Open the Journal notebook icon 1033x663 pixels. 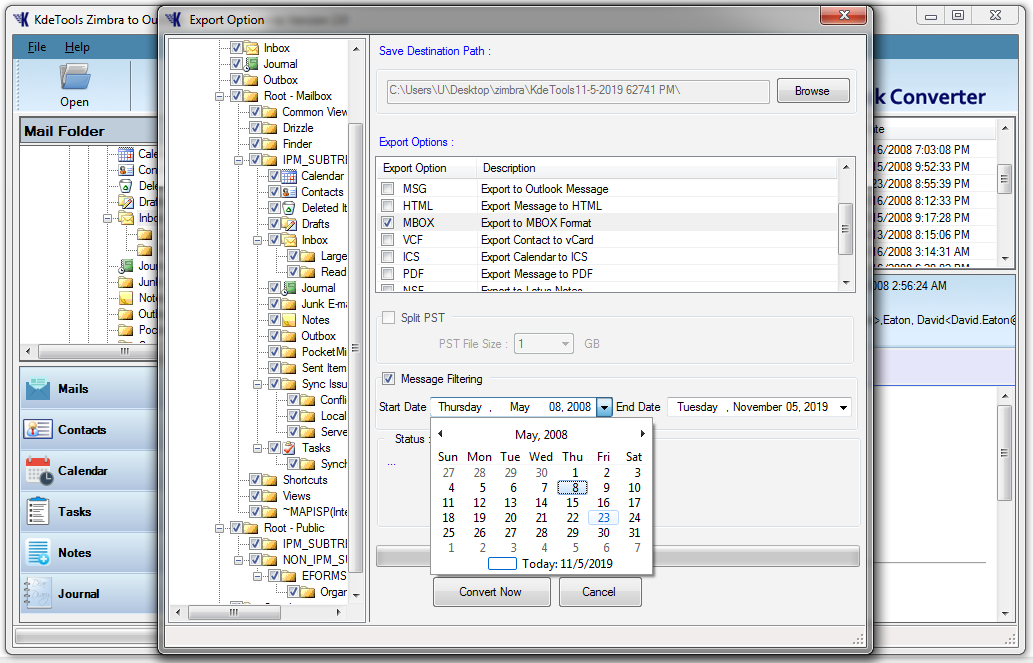(x=38, y=593)
